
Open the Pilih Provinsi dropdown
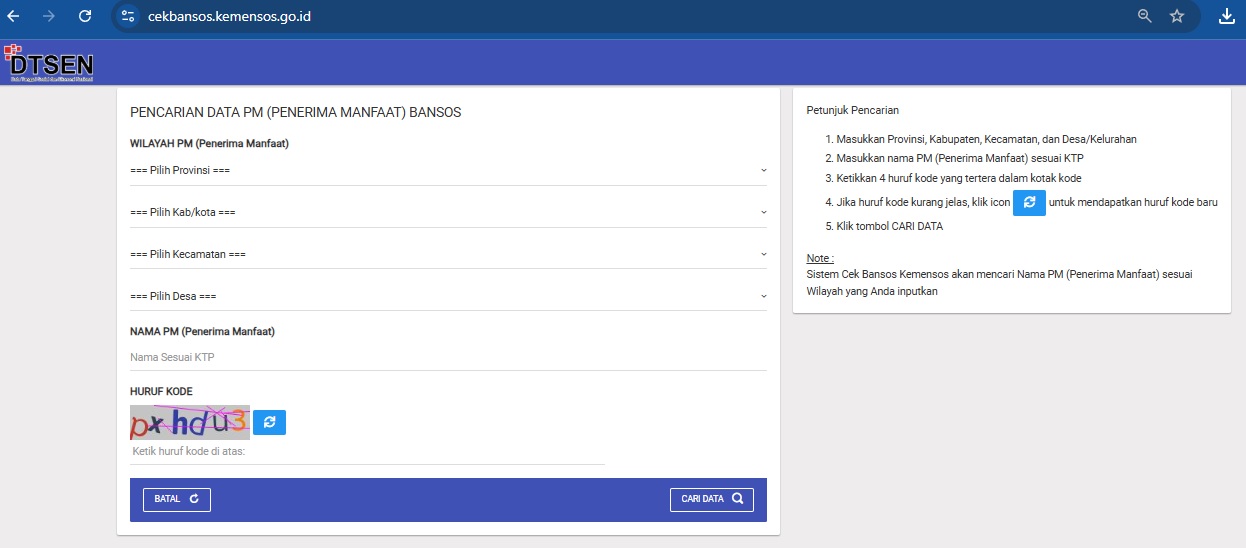448,171
